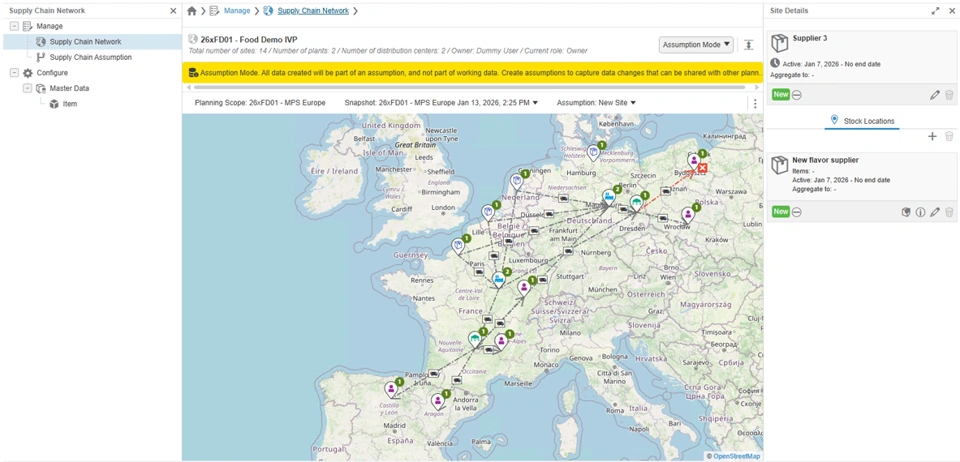
Task: Add a stock location with the plus icon
Action: coord(932,136)
